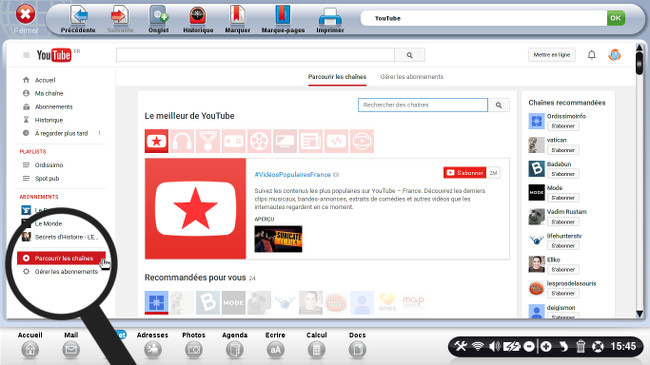Open the Calcul dock icon
This screenshot has width=650, height=365.
pos(316,350)
